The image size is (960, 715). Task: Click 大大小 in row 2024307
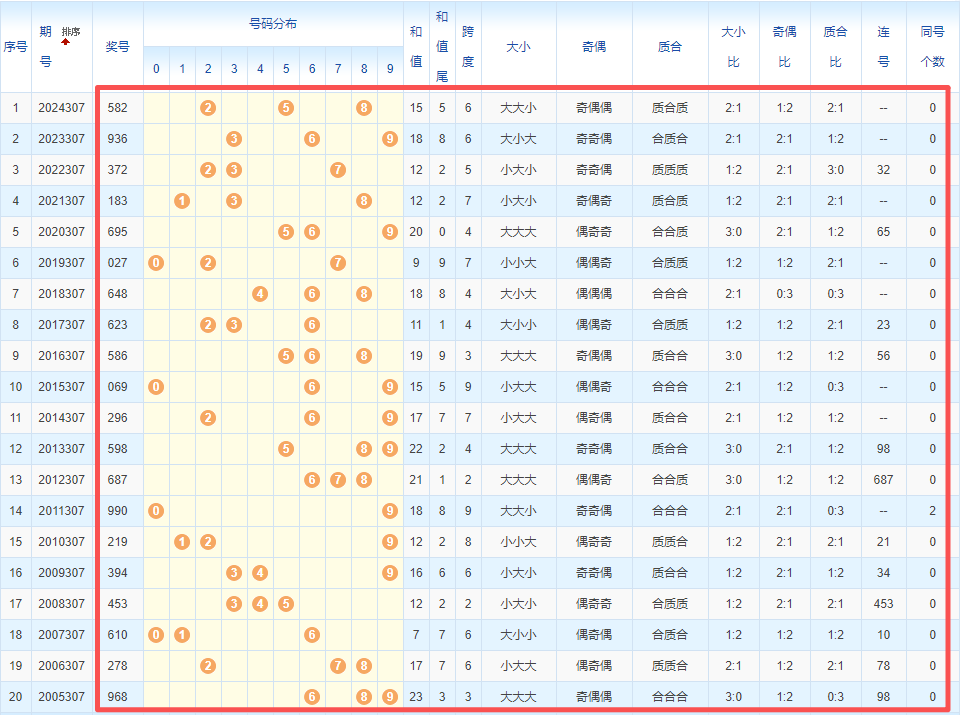click(519, 108)
